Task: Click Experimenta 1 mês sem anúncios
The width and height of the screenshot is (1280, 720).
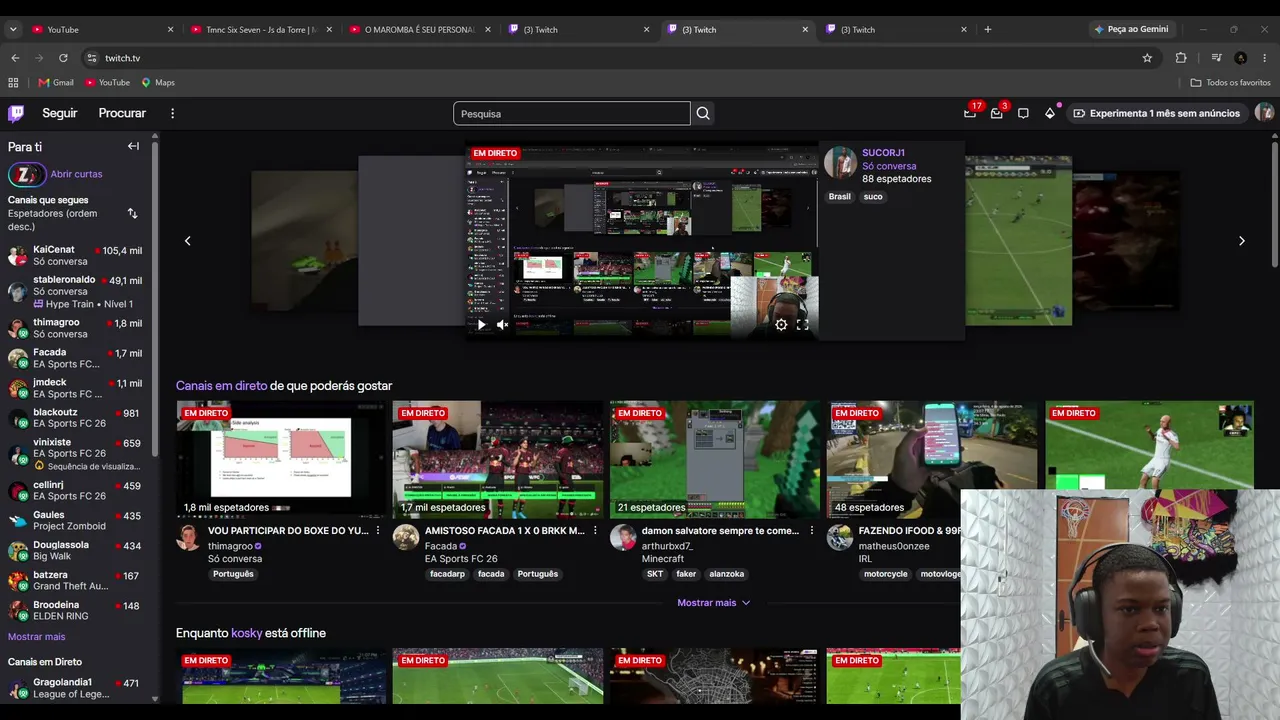Action: click(1157, 113)
